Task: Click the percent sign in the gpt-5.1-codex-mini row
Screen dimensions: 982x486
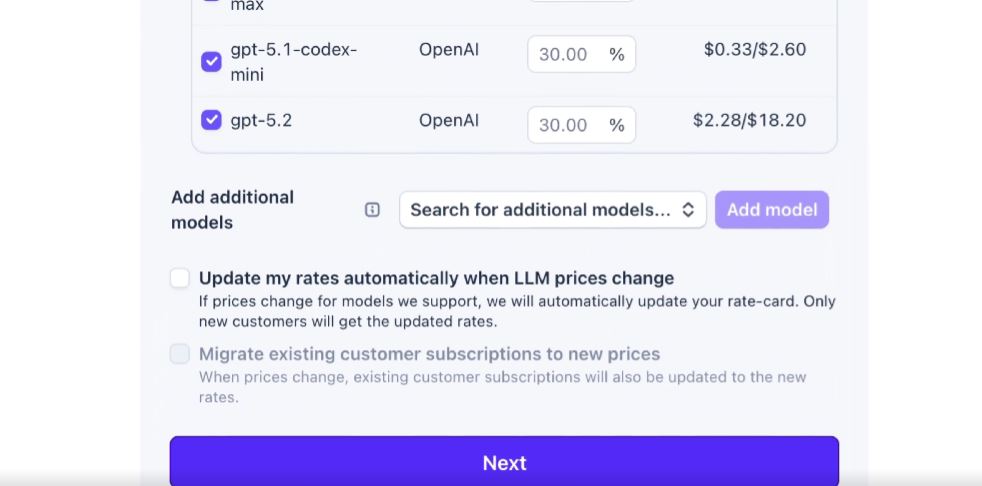Action: click(617, 55)
